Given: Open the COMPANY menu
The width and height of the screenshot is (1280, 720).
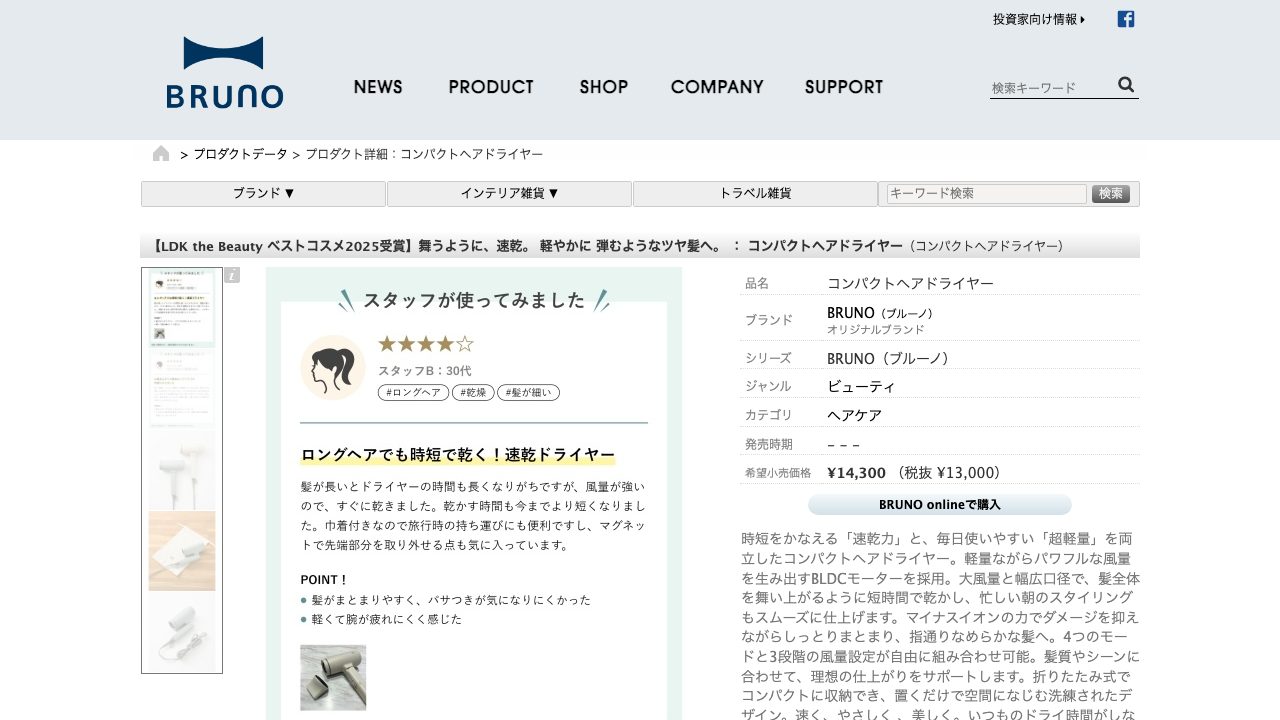Looking at the screenshot, I should point(717,87).
